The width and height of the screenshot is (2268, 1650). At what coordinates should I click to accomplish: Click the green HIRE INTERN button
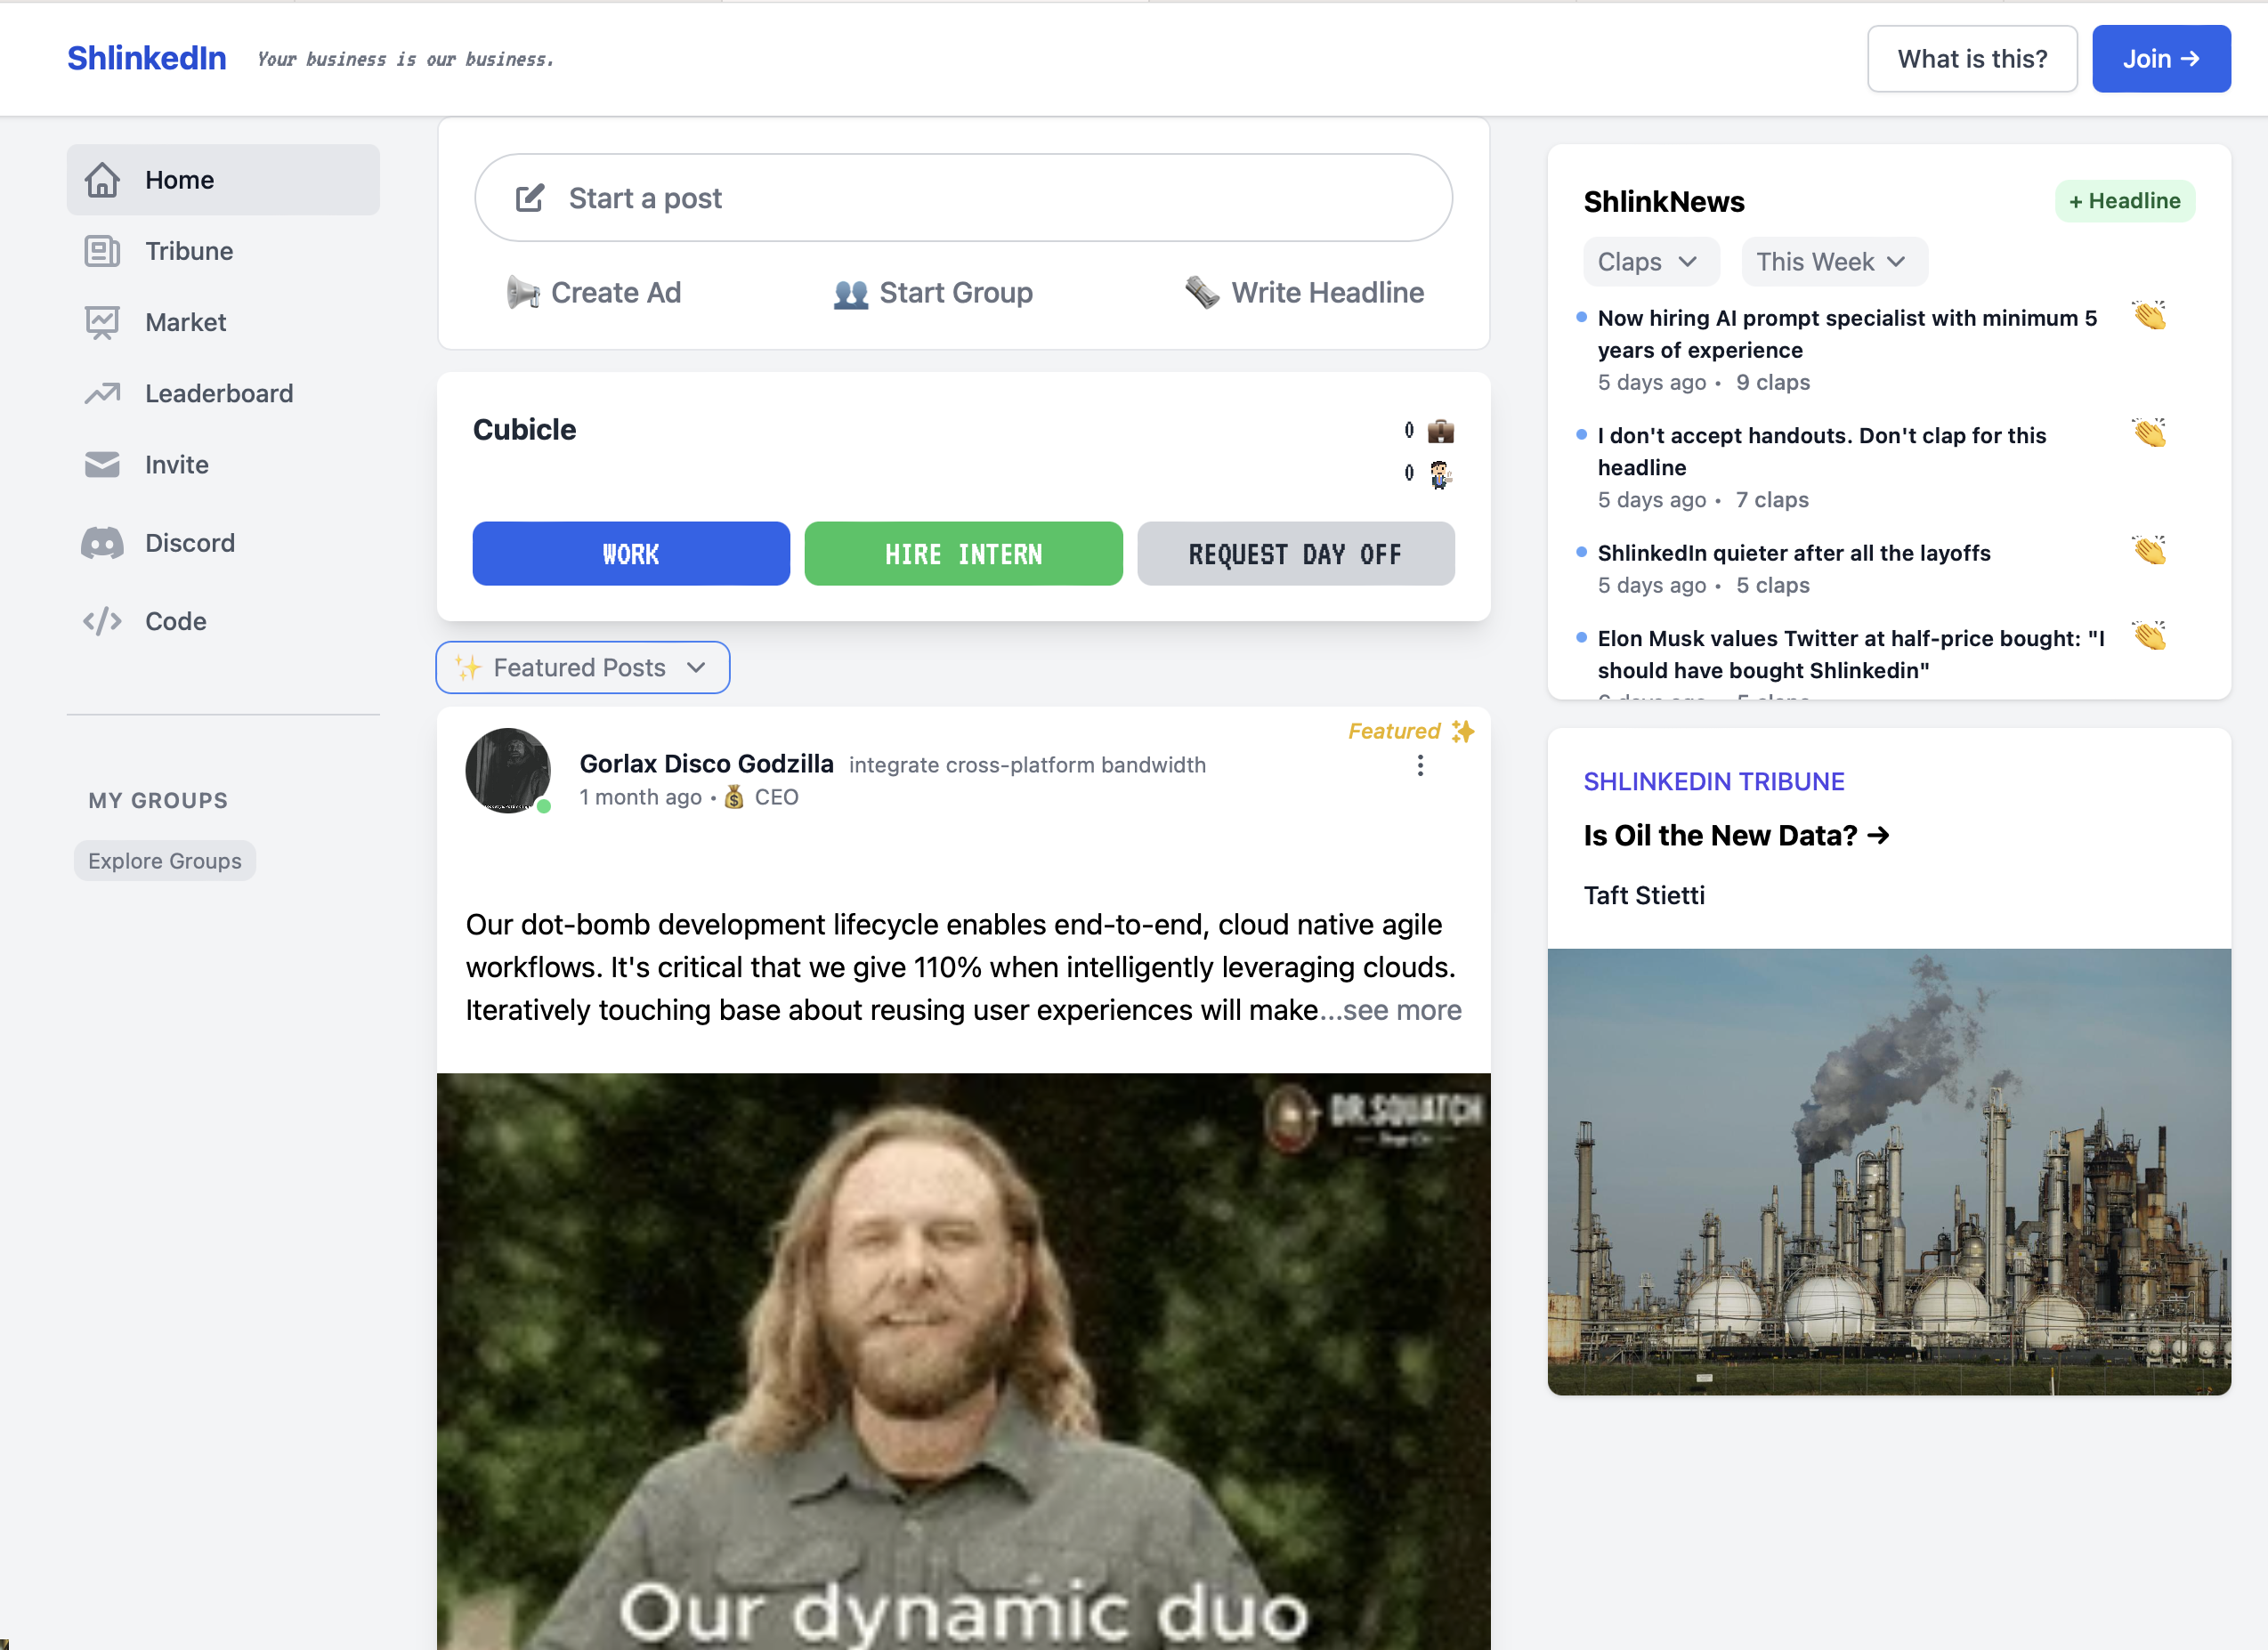[963, 553]
